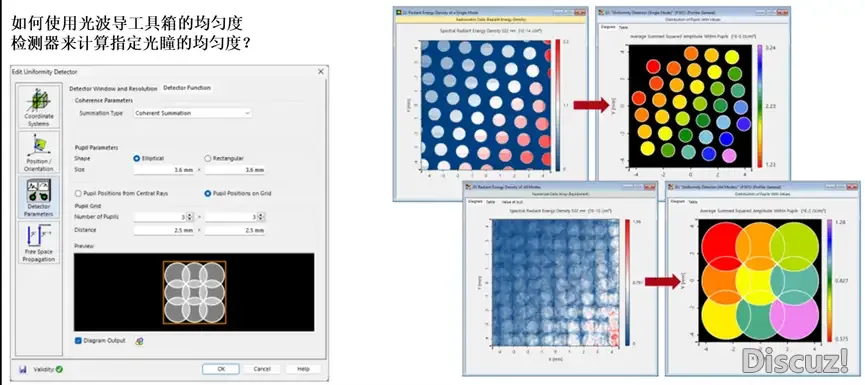The width and height of the screenshot is (865, 385).
Task: Click the save icon beside Validity
Action: (x=23, y=369)
